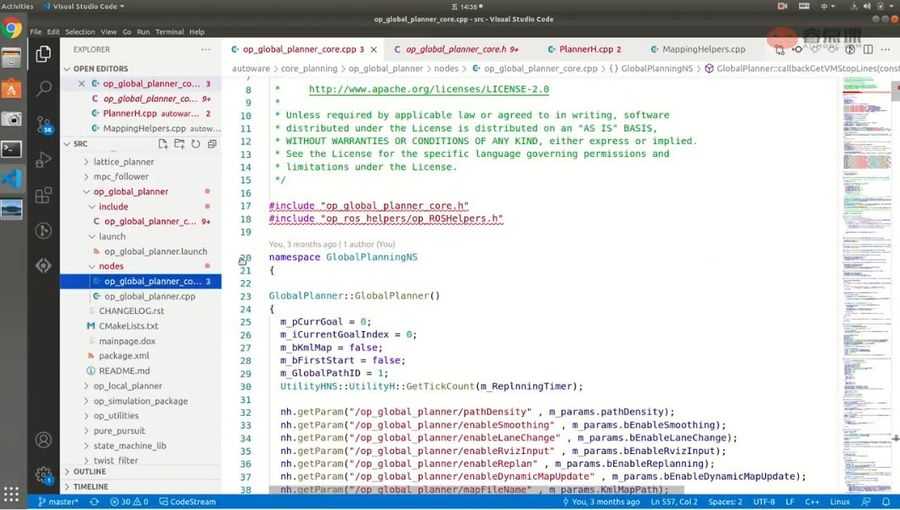
Task: Open Files app in Ubuntu dock
Action: [x=11, y=59]
